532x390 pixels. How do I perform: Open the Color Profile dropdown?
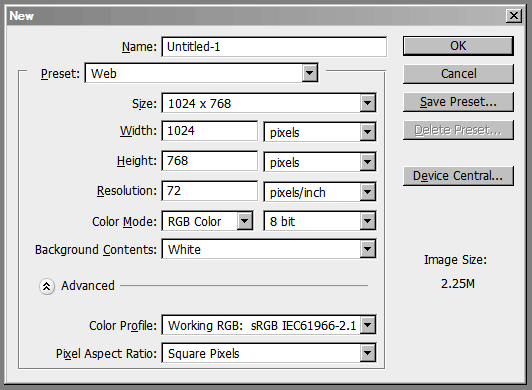tap(269, 325)
